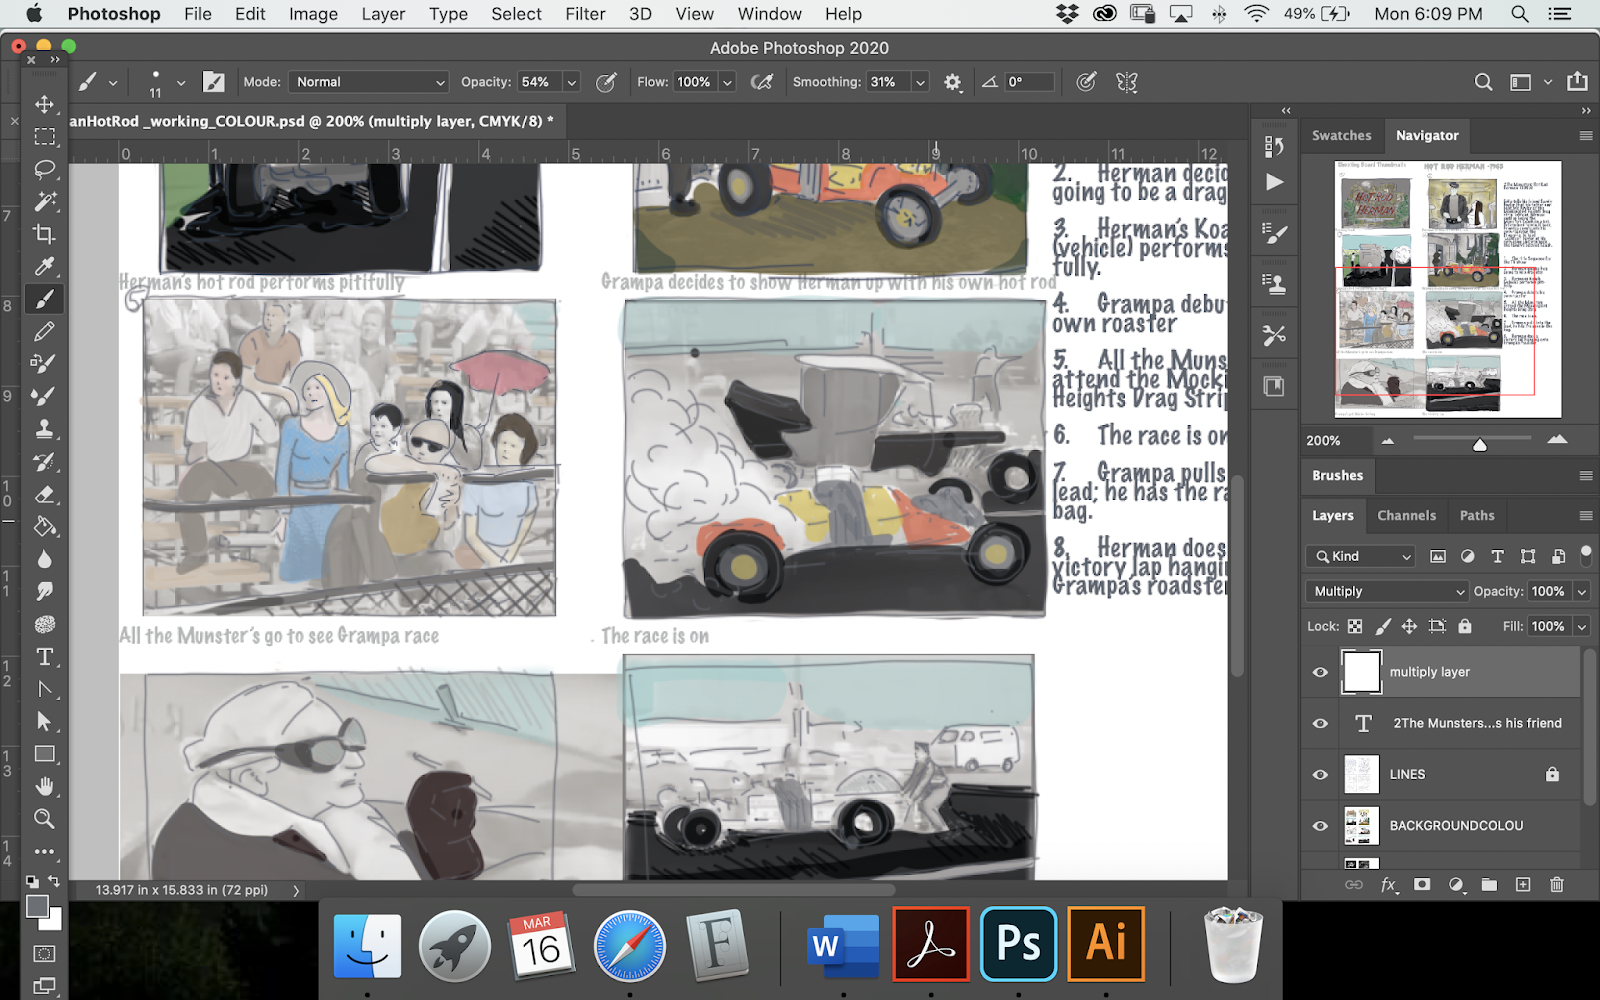Add a layer mask

pos(1422,884)
